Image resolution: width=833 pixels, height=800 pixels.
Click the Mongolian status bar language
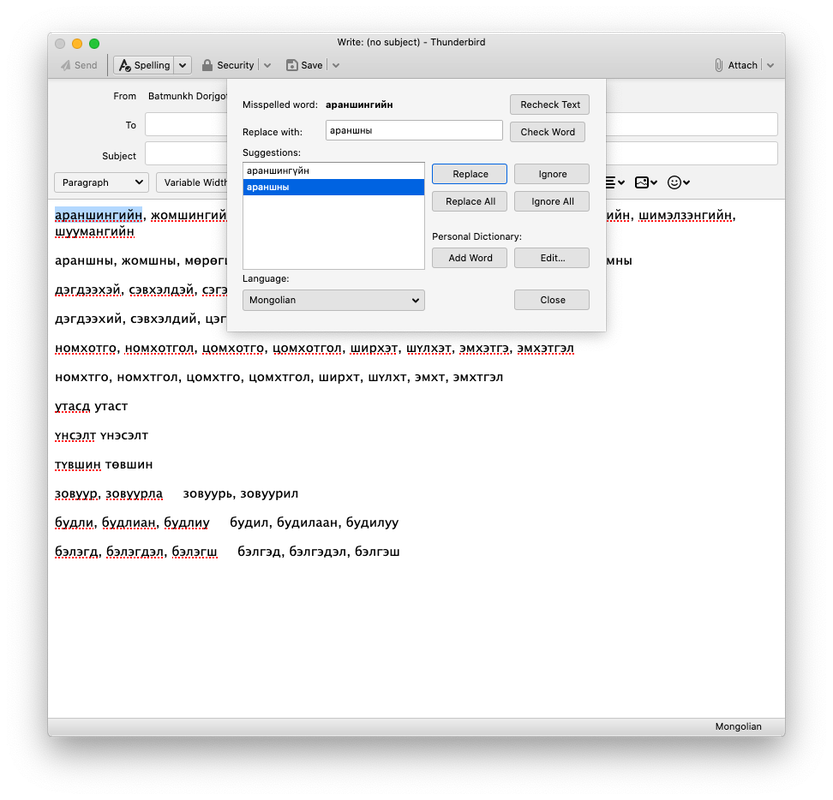pyautogui.click(x=738, y=726)
